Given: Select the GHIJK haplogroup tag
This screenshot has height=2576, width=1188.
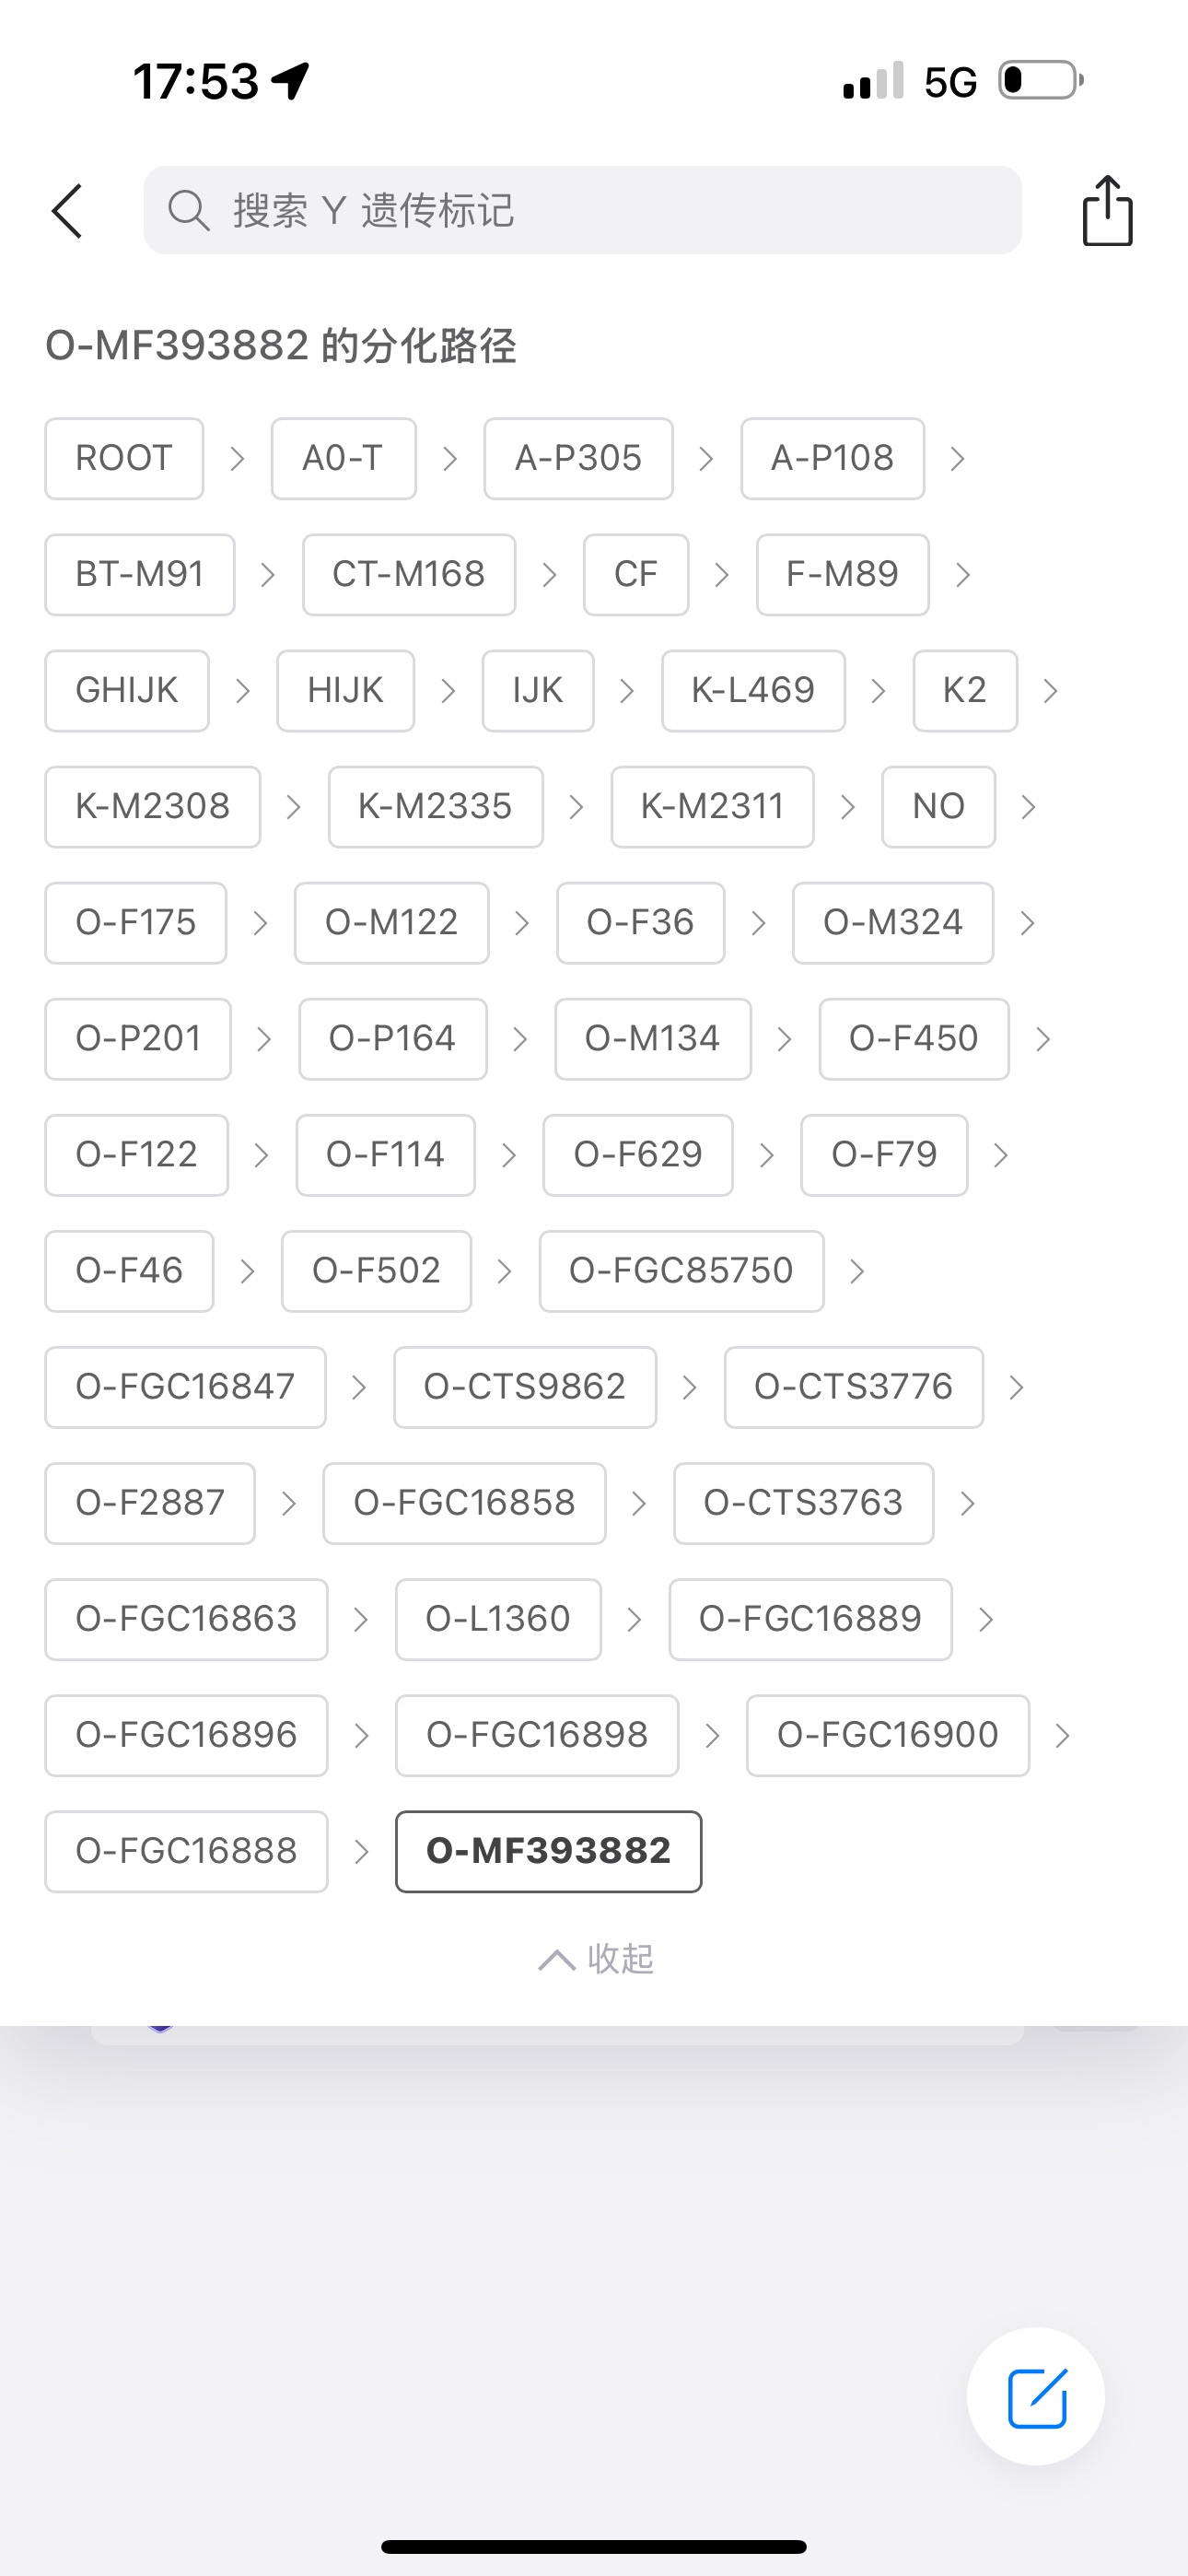Looking at the screenshot, I should pyautogui.click(x=127, y=691).
